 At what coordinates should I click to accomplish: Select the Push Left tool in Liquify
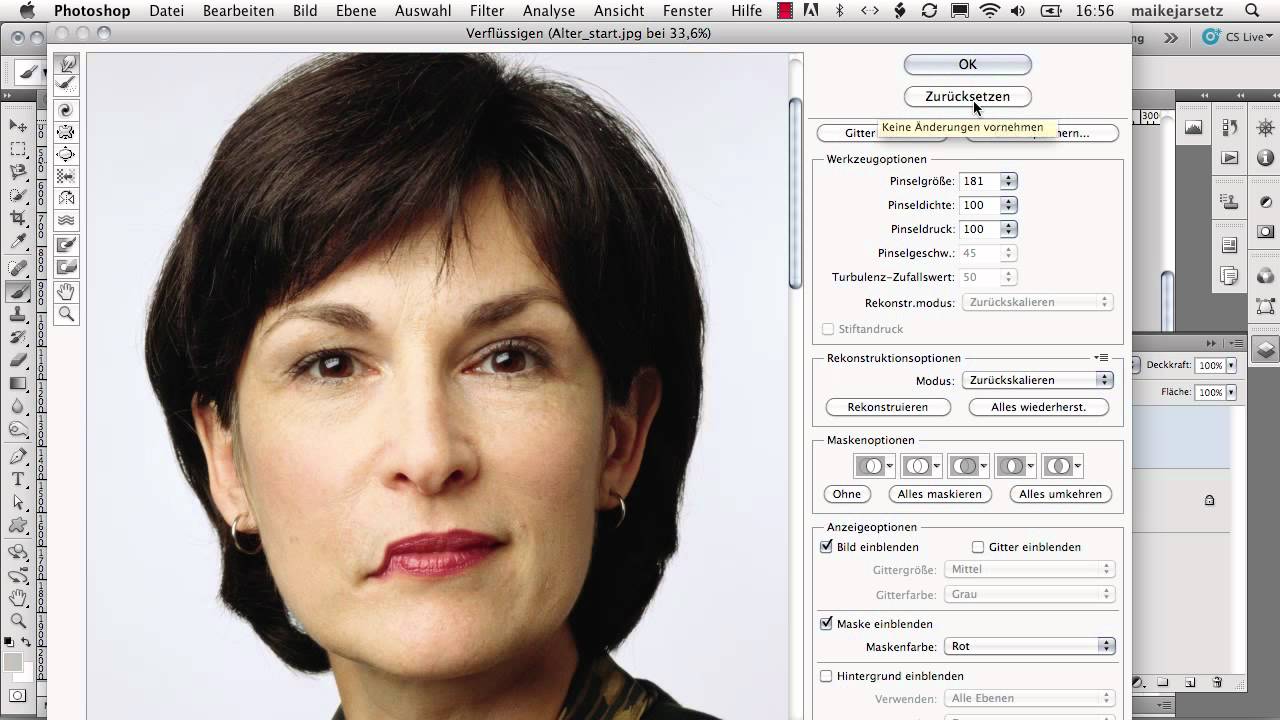point(67,176)
